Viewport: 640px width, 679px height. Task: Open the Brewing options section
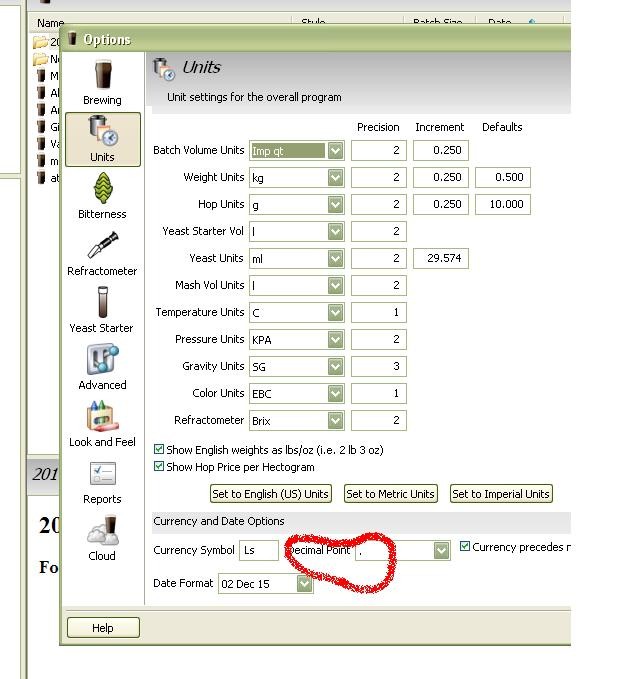click(x=102, y=82)
